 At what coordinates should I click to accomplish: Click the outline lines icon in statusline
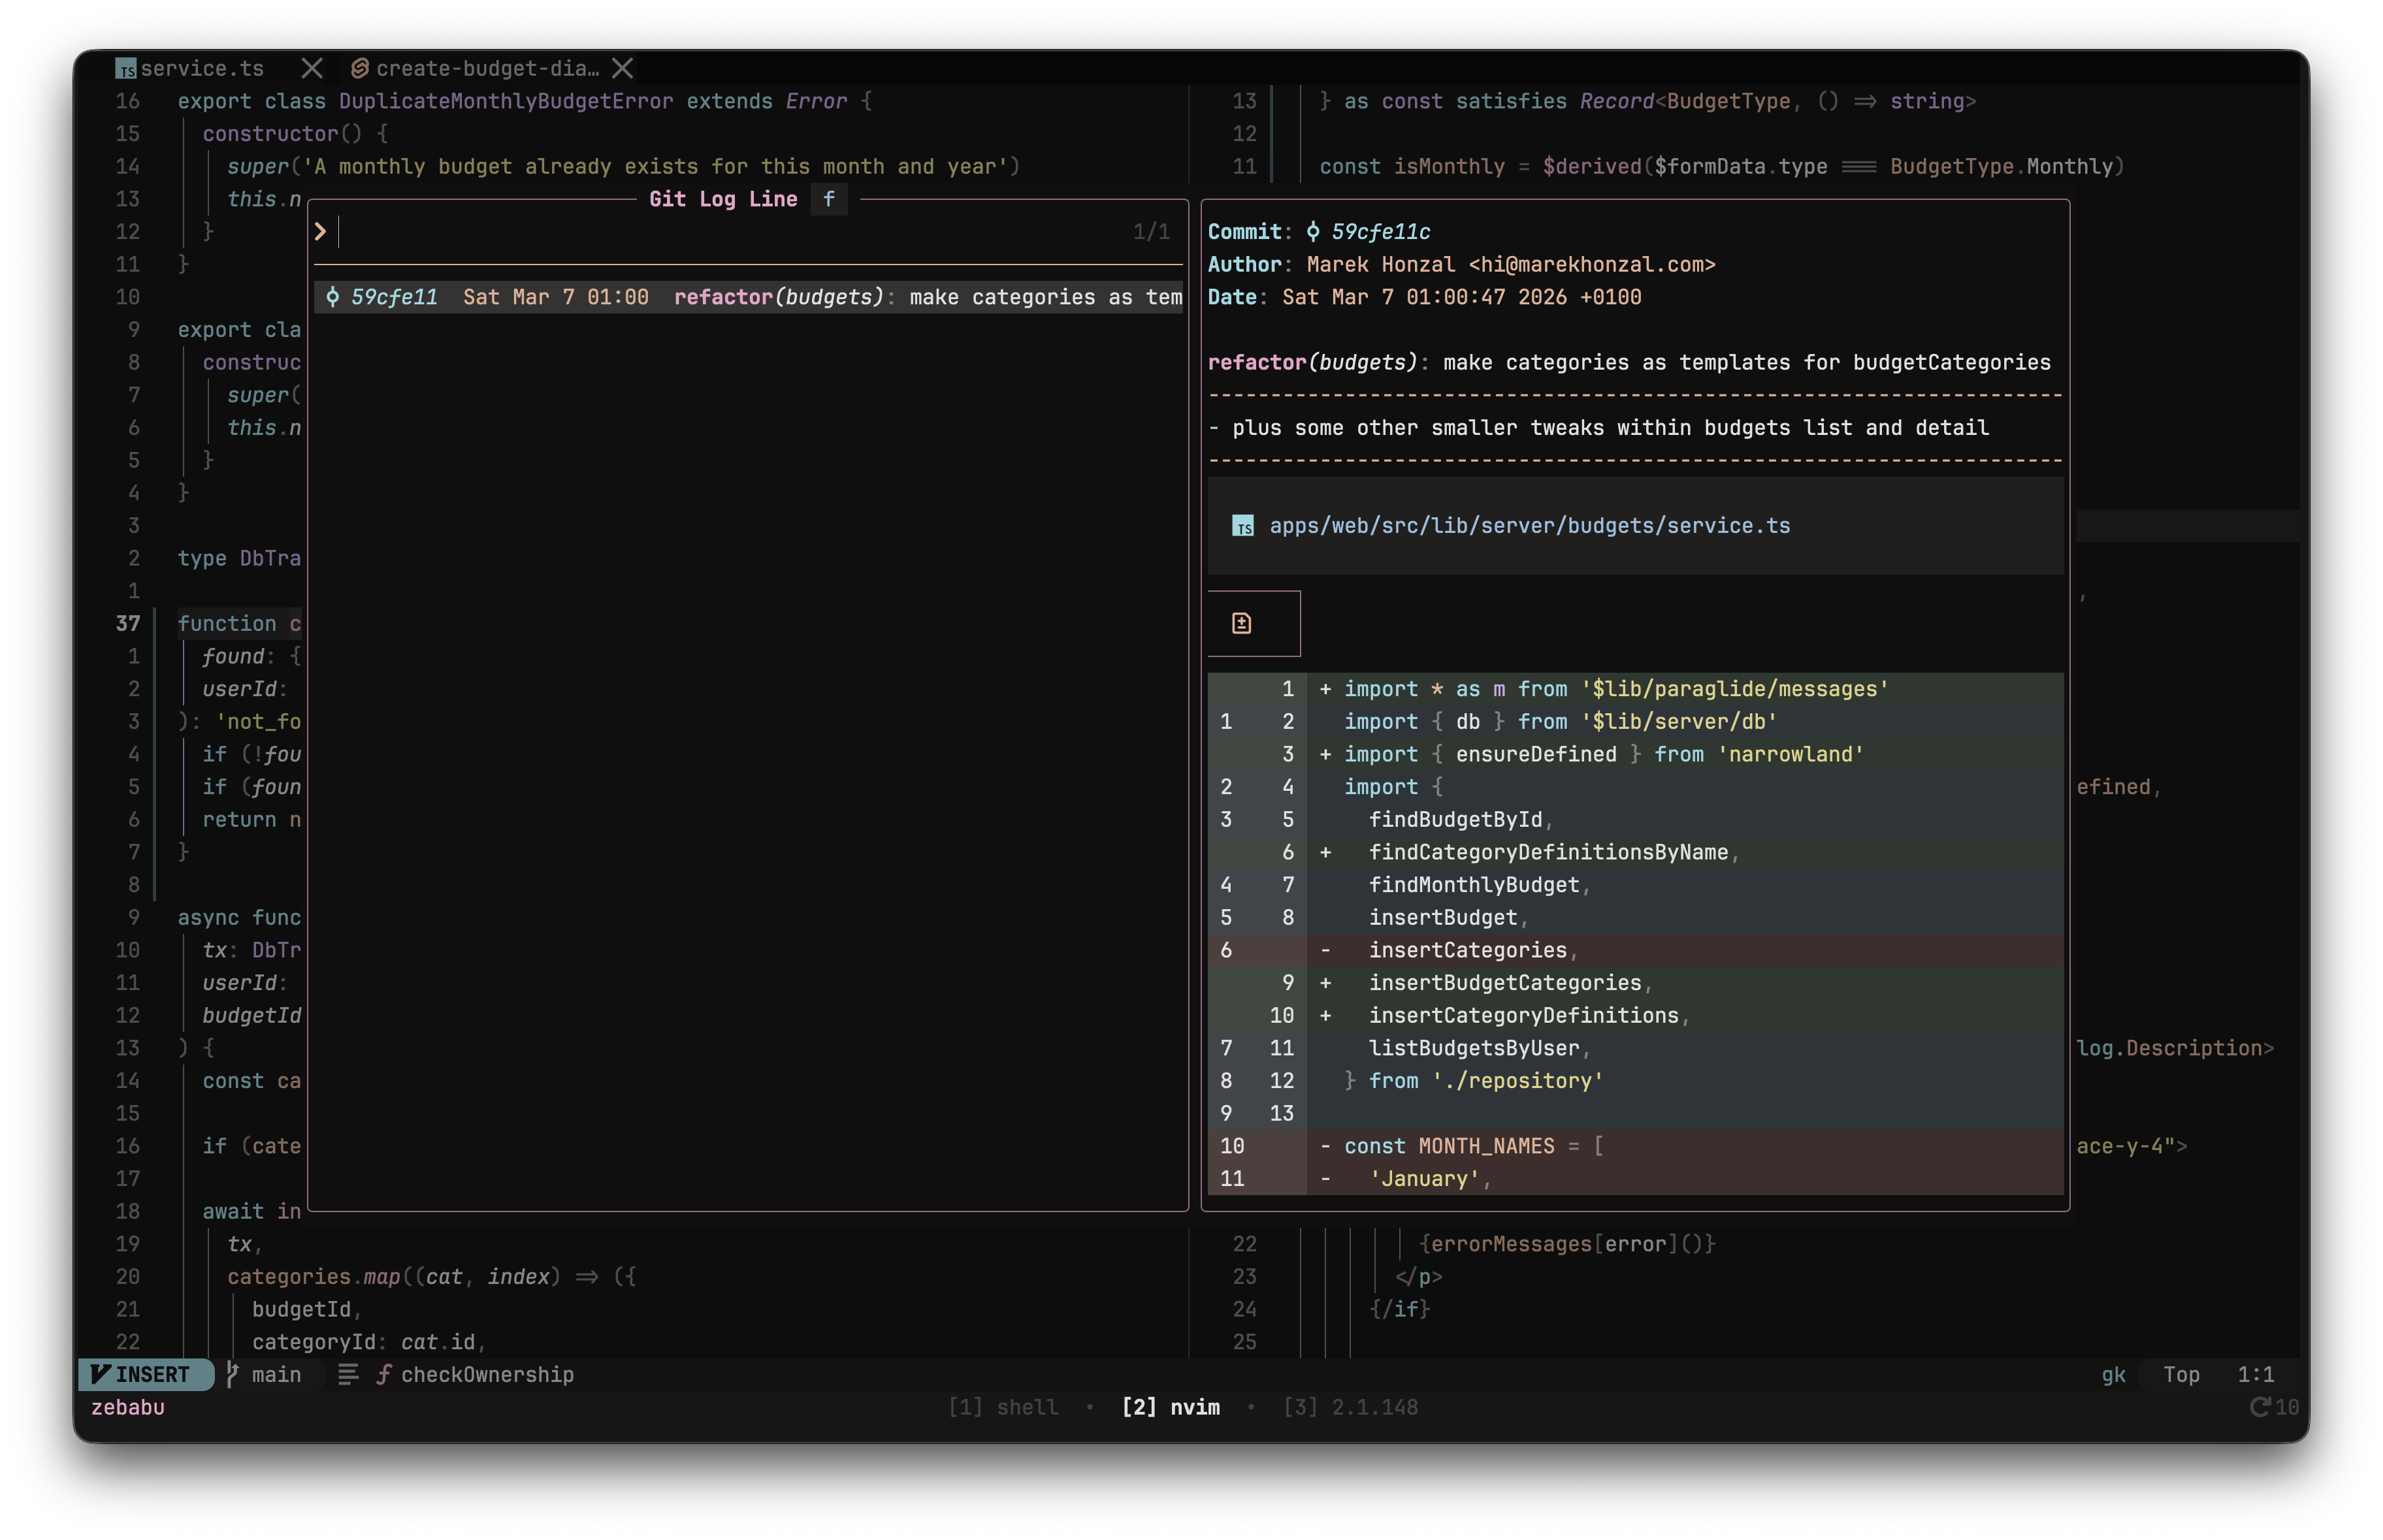[x=348, y=1375]
